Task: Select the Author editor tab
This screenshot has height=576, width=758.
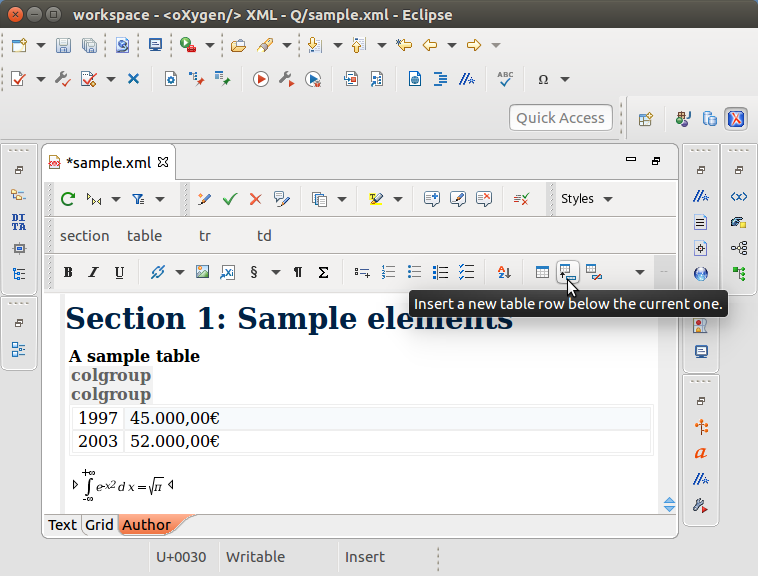Action: 146,525
